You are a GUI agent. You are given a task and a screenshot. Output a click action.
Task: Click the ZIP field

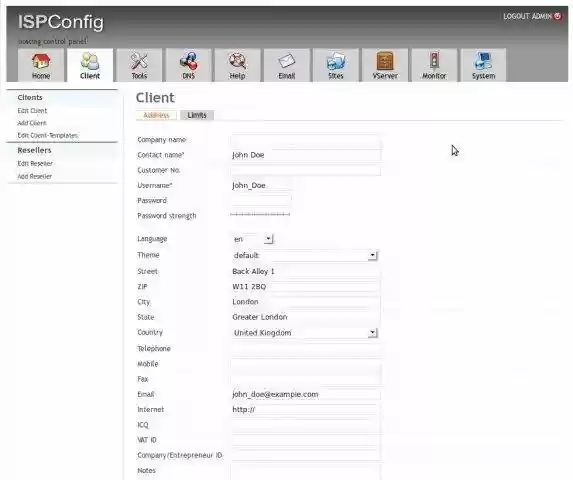[x=306, y=287]
